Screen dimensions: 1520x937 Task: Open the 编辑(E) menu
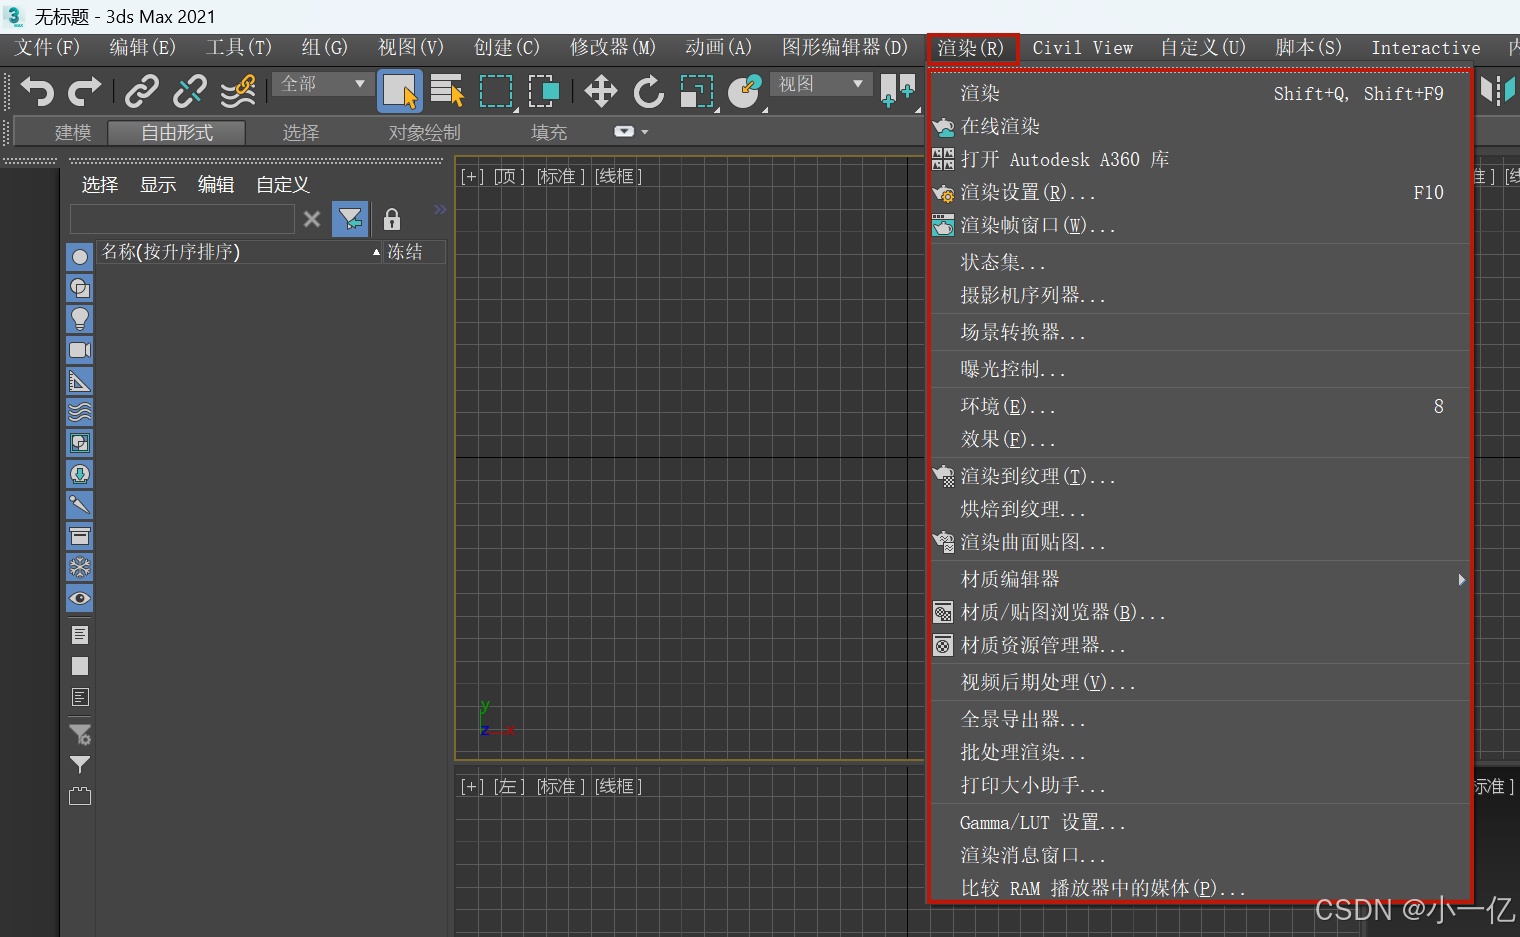(142, 47)
